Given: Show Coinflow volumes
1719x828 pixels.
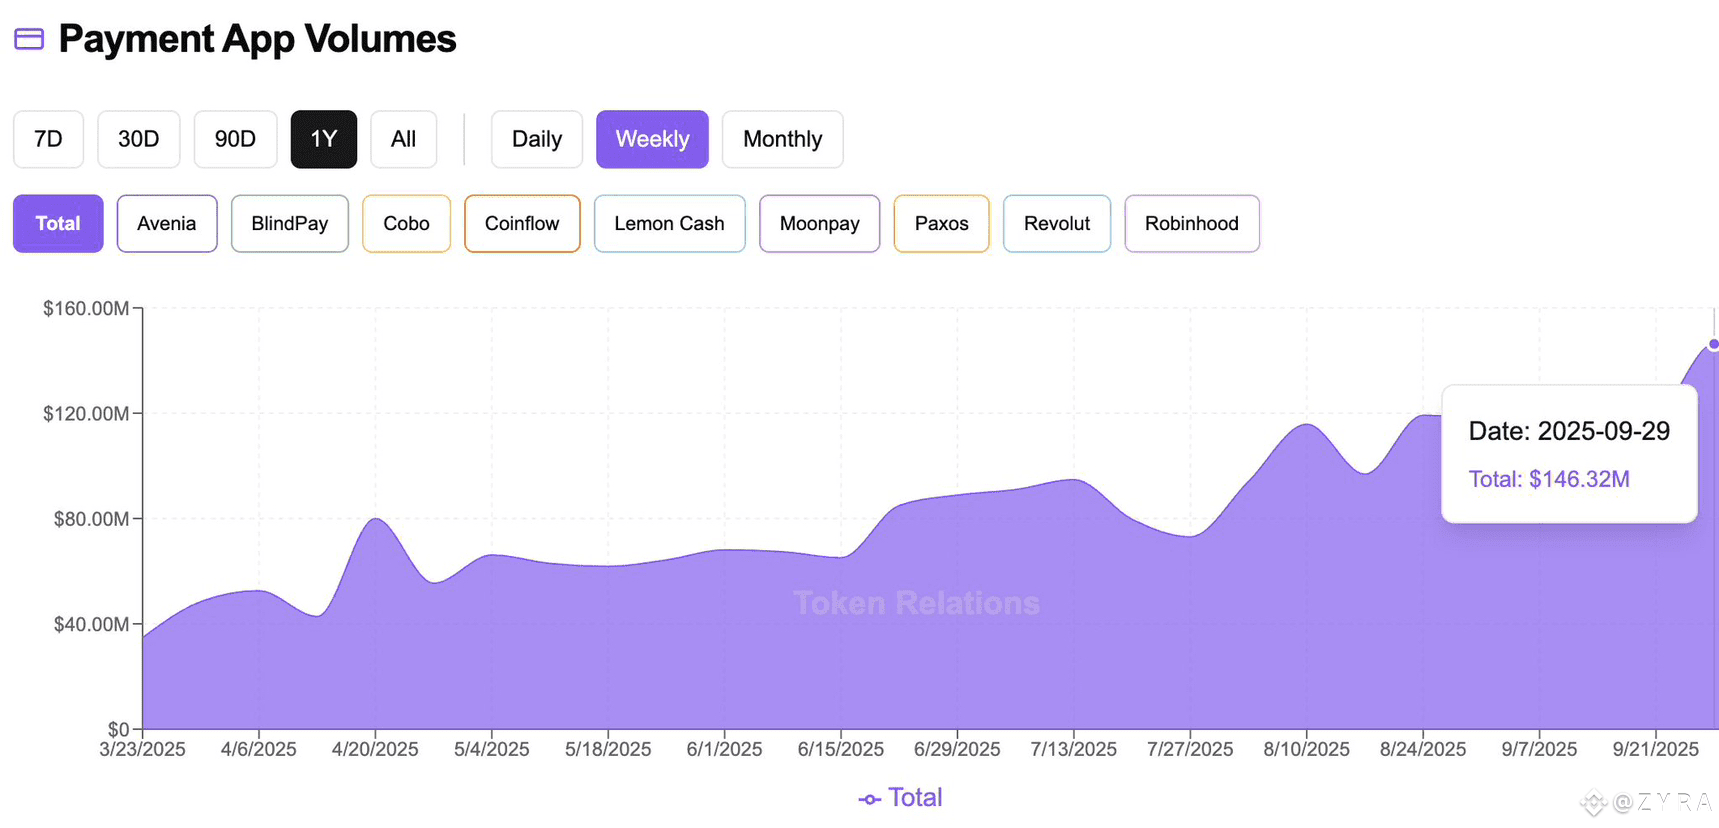Looking at the screenshot, I should [522, 223].
